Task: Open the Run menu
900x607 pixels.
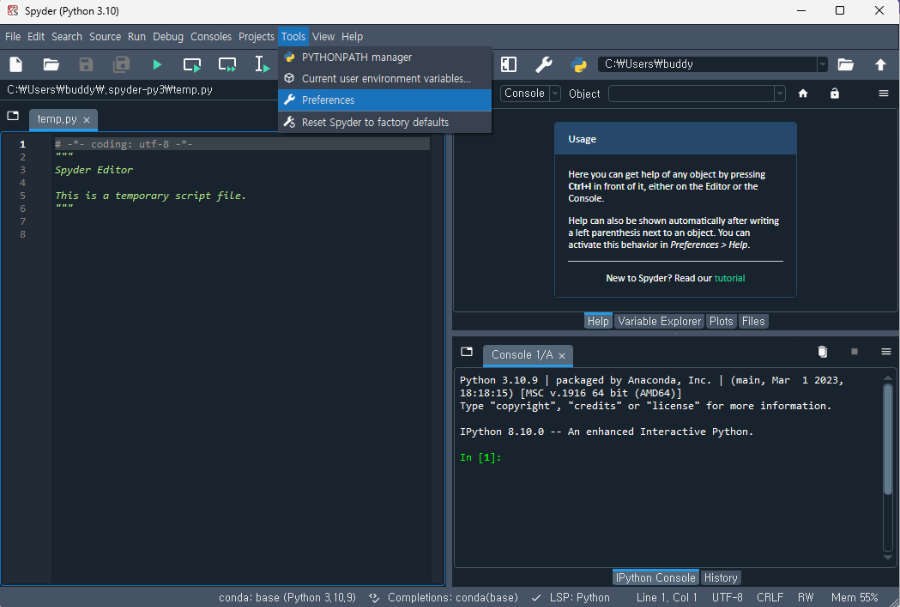Action: pyautogui.click(x=137, y=37)
